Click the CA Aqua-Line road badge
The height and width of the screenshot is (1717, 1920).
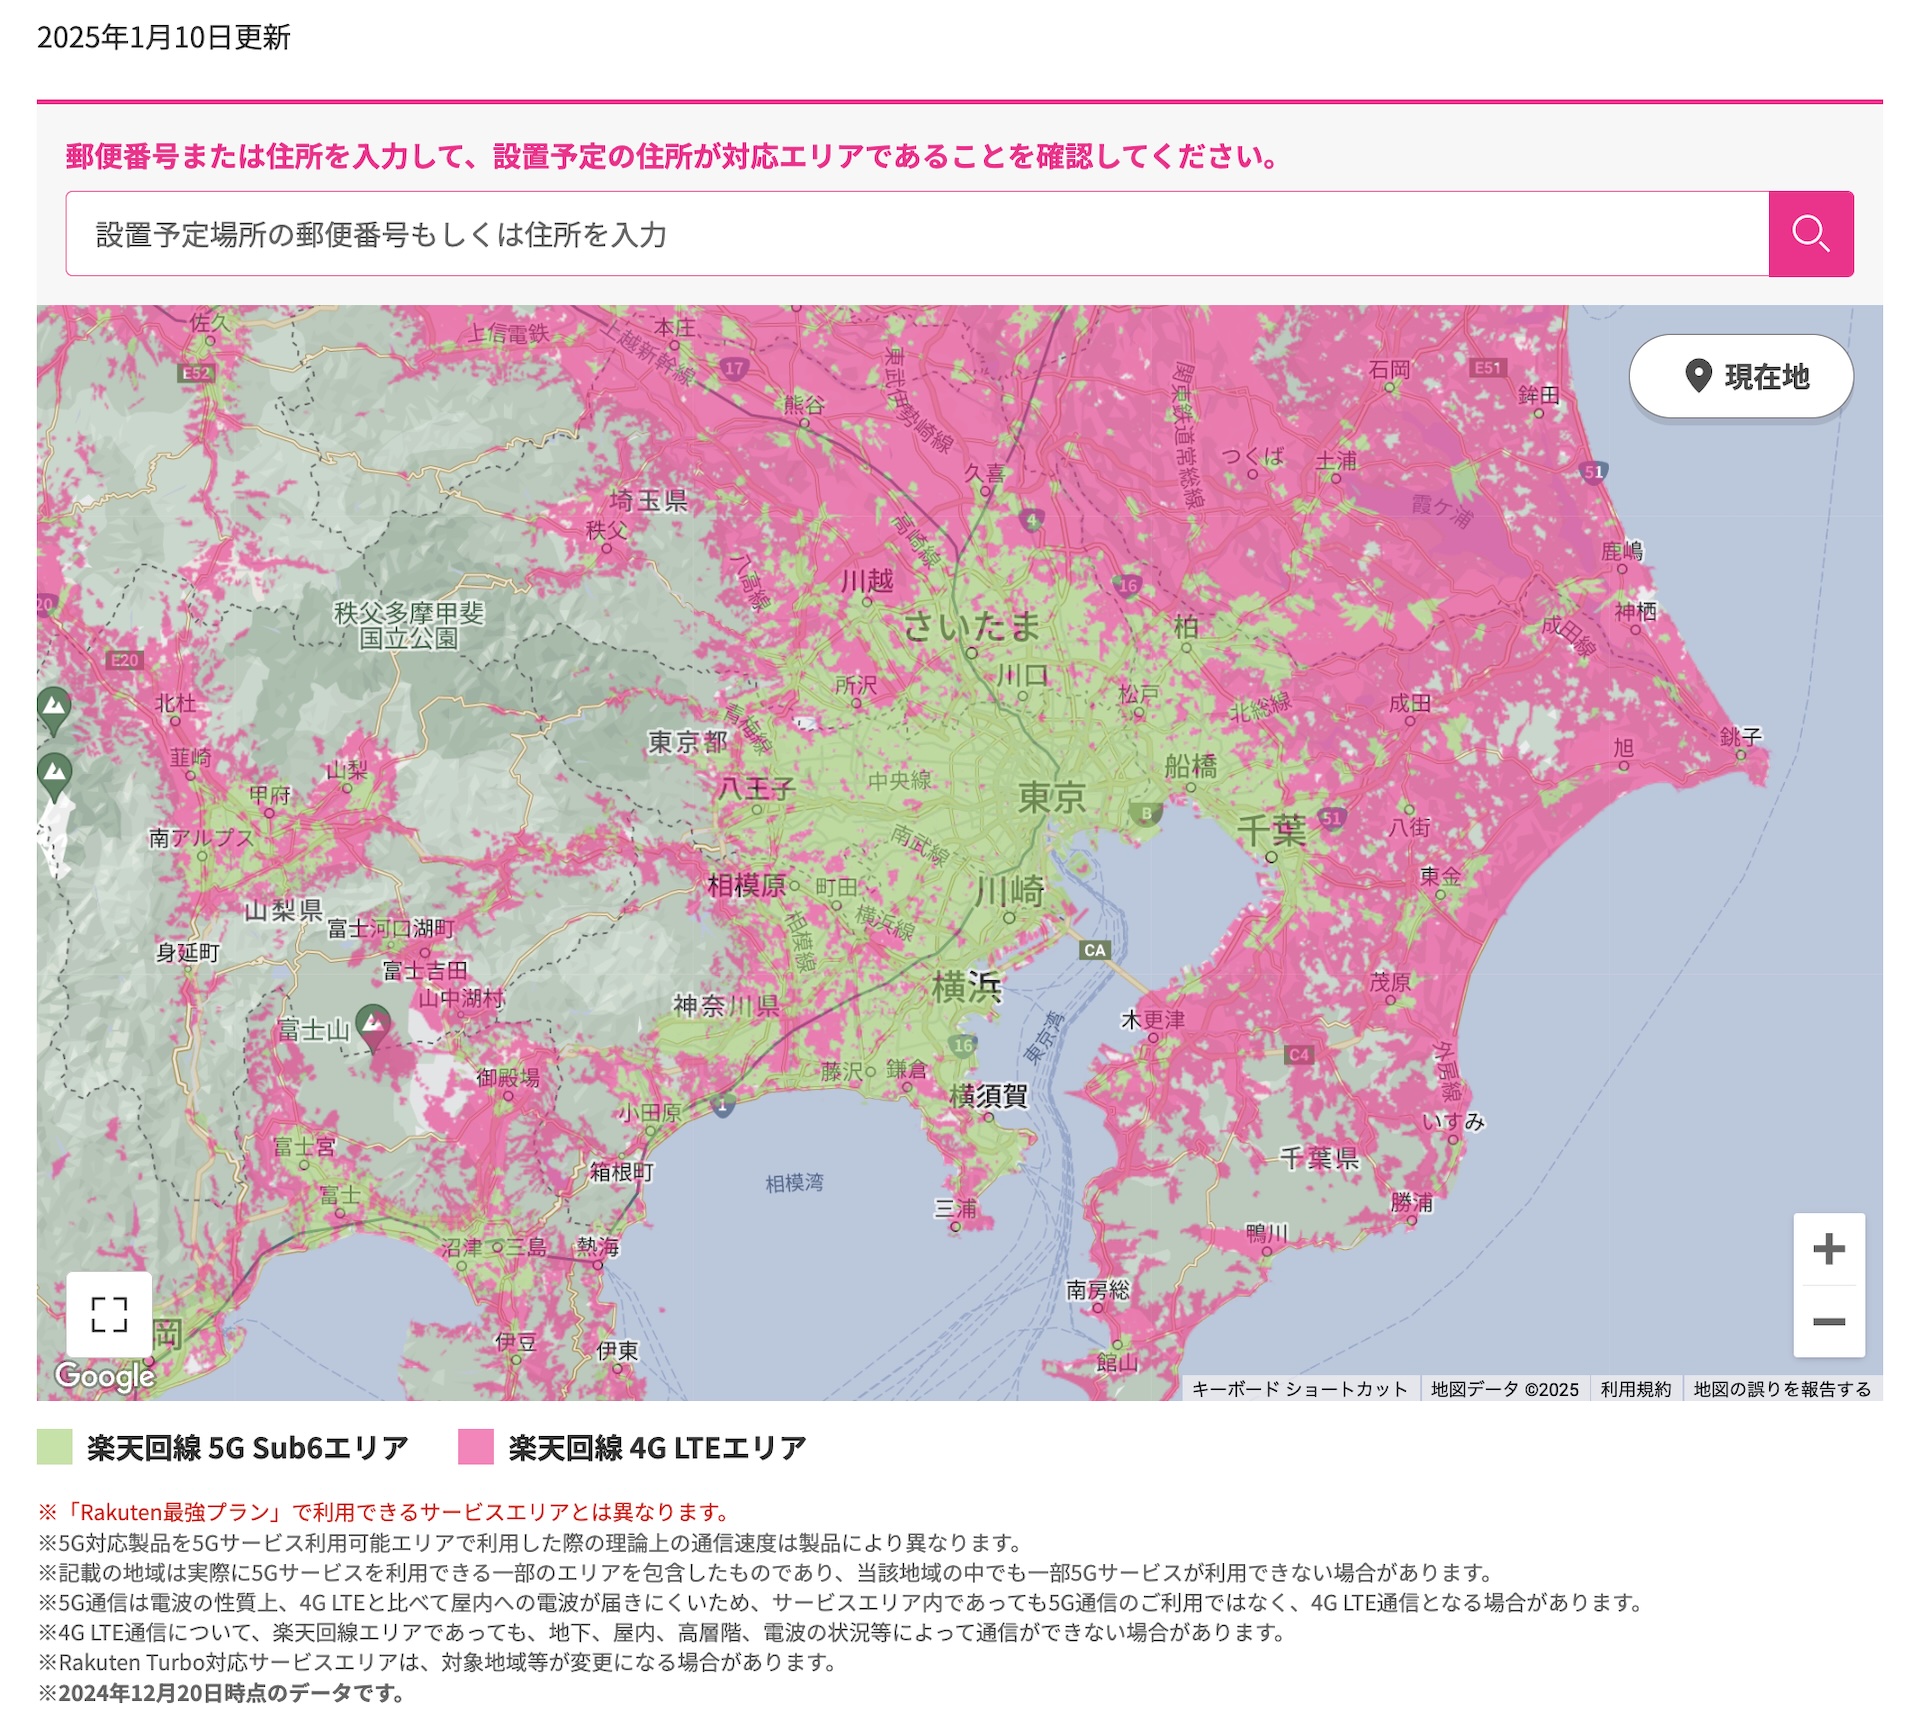[x=1094, y=950]
